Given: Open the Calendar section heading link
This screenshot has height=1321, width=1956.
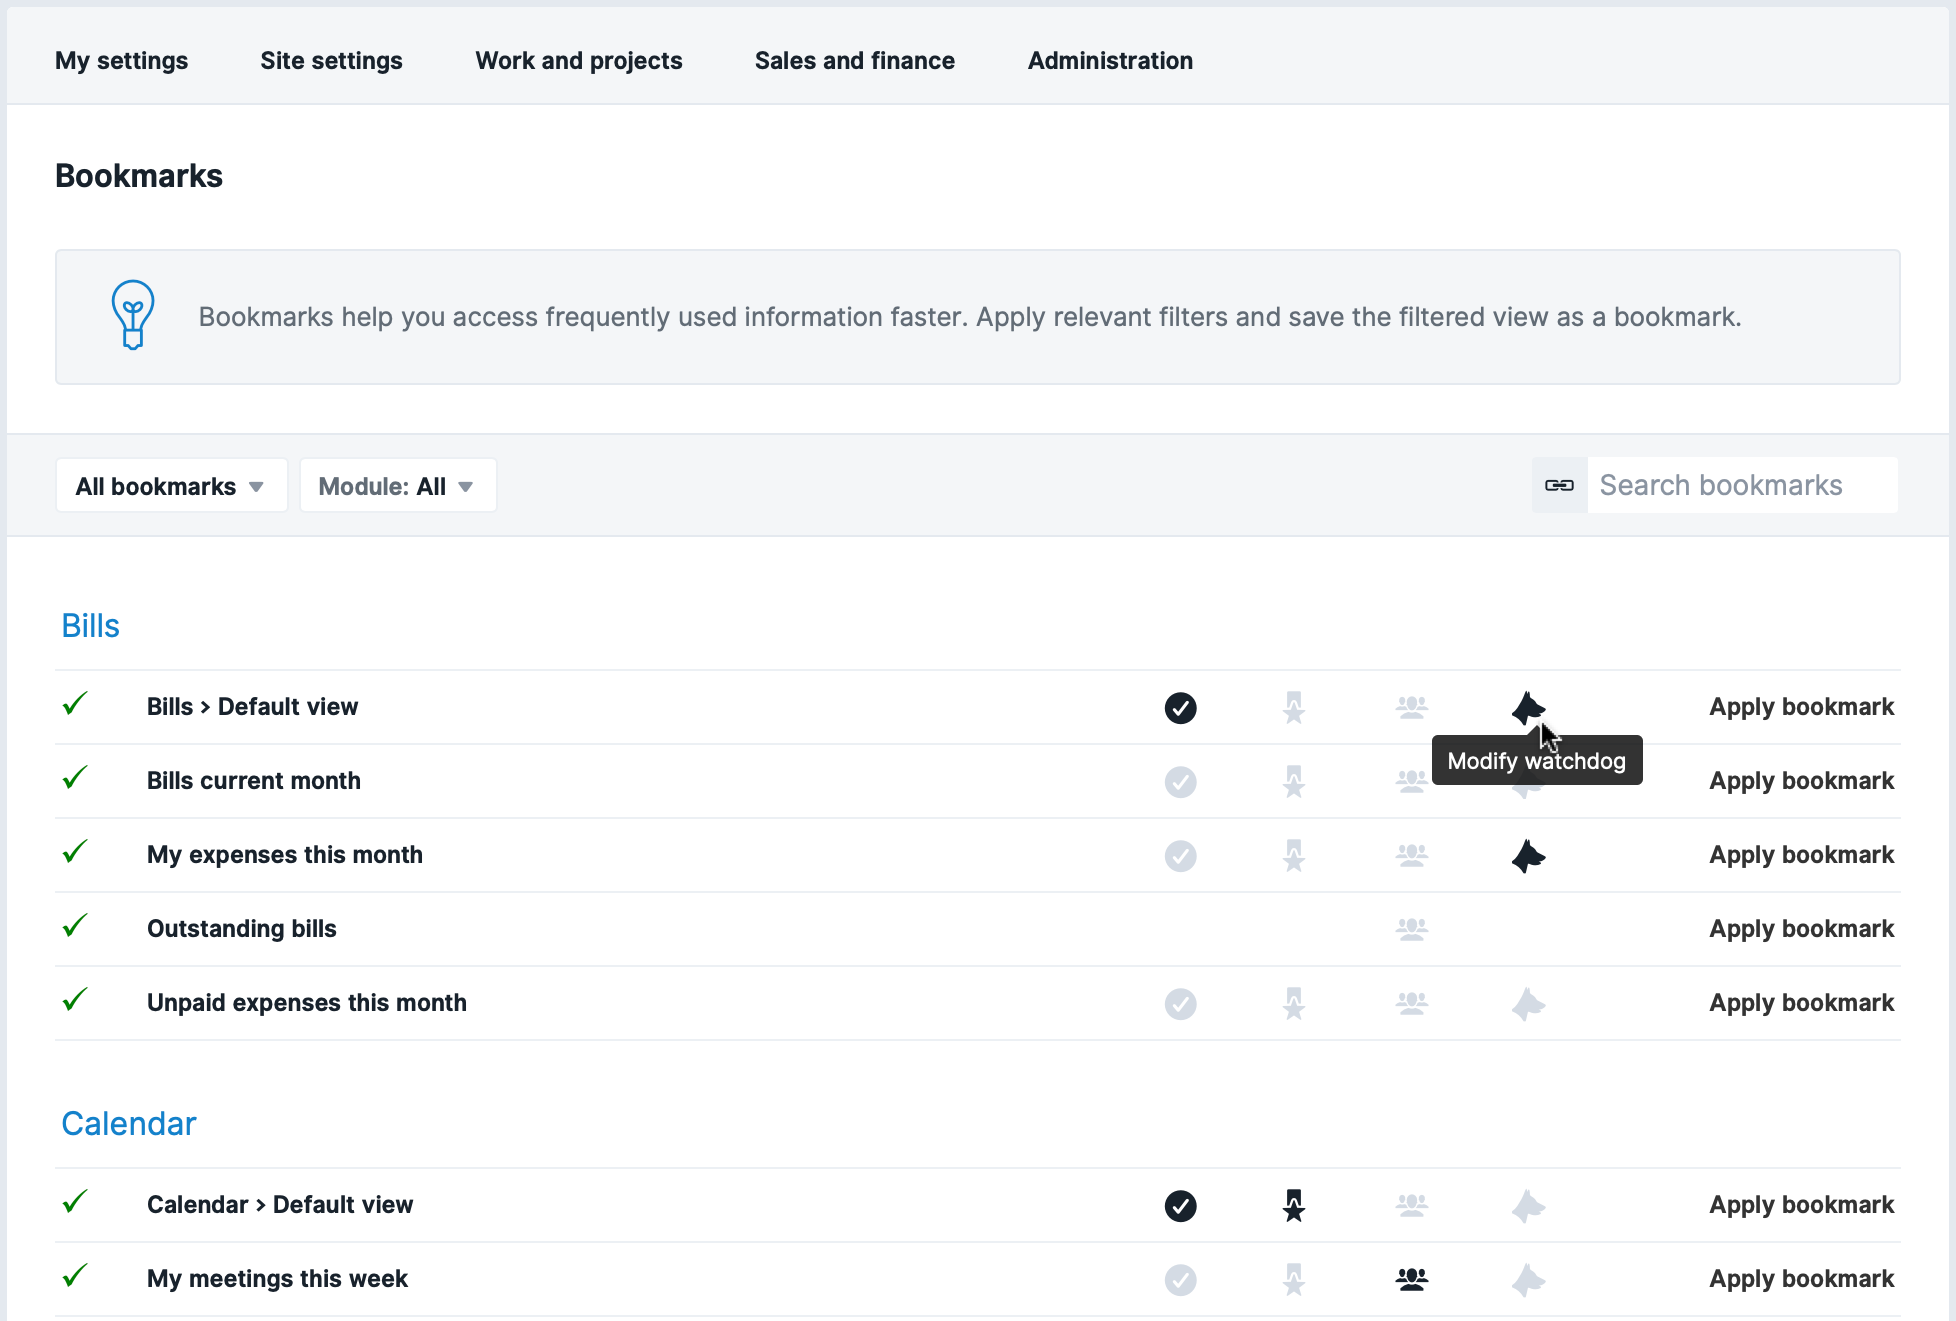Looking at the screenshot, I should 129,1124.
